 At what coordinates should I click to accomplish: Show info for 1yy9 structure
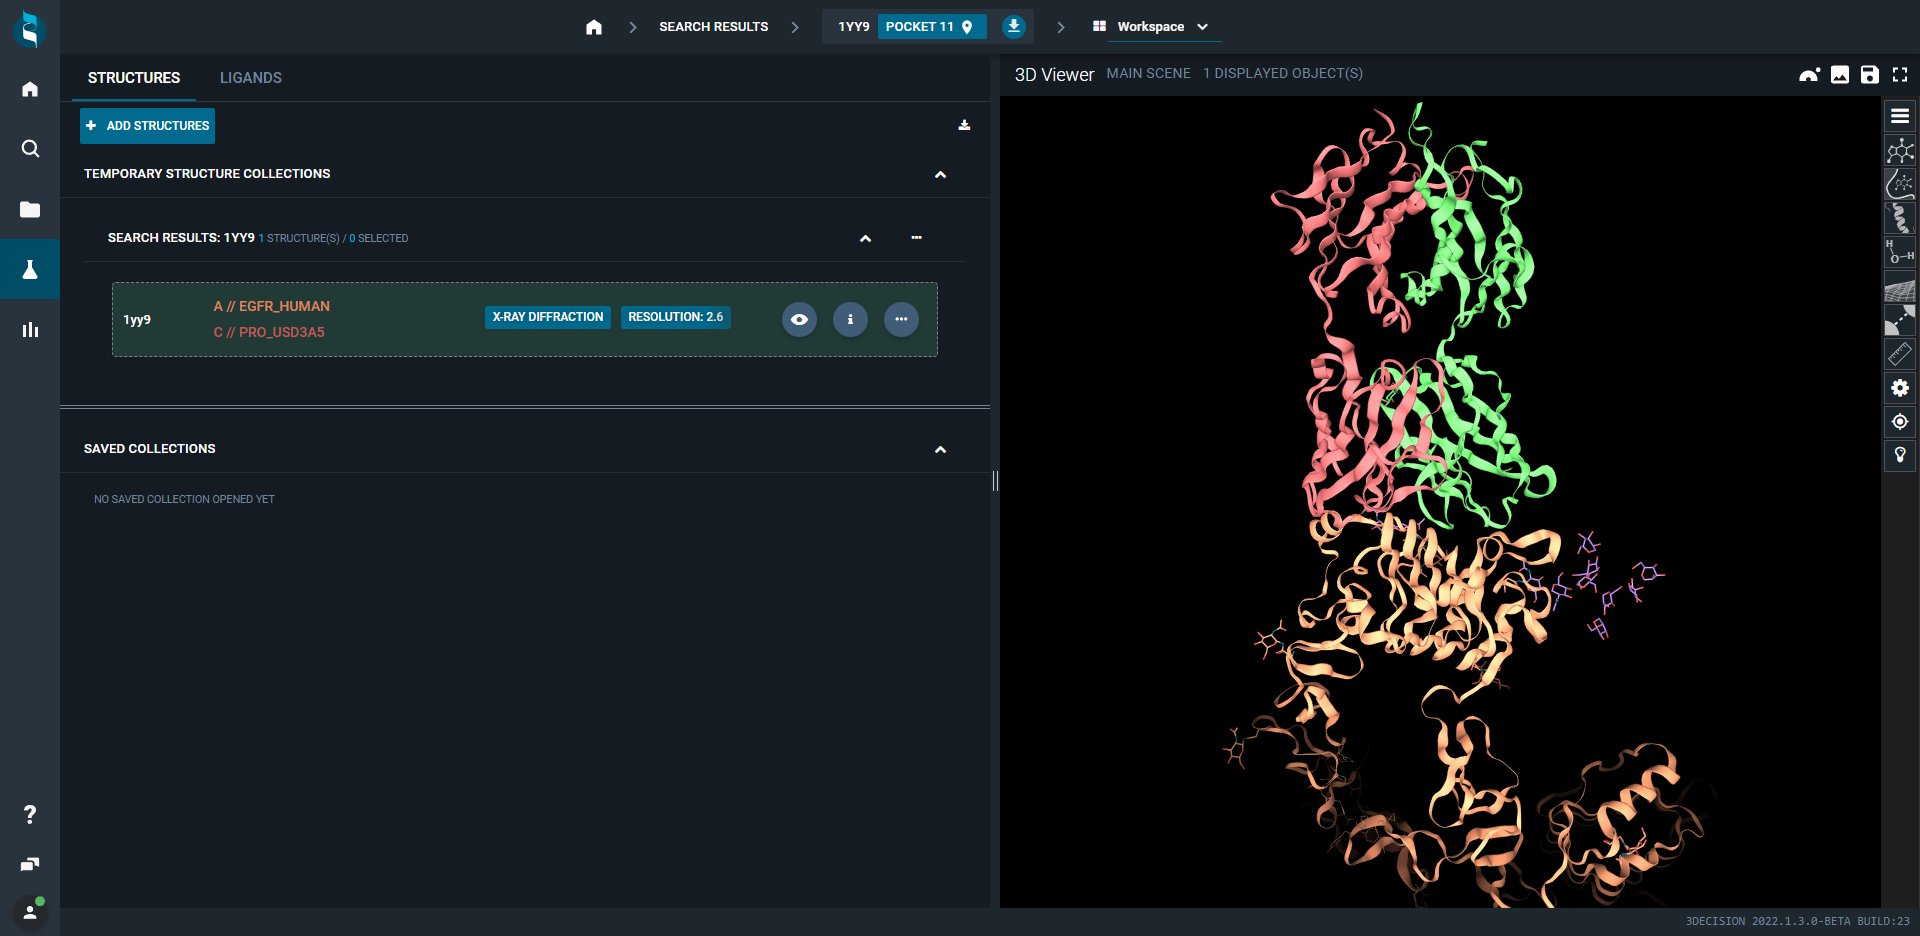[x=850, y=319]
